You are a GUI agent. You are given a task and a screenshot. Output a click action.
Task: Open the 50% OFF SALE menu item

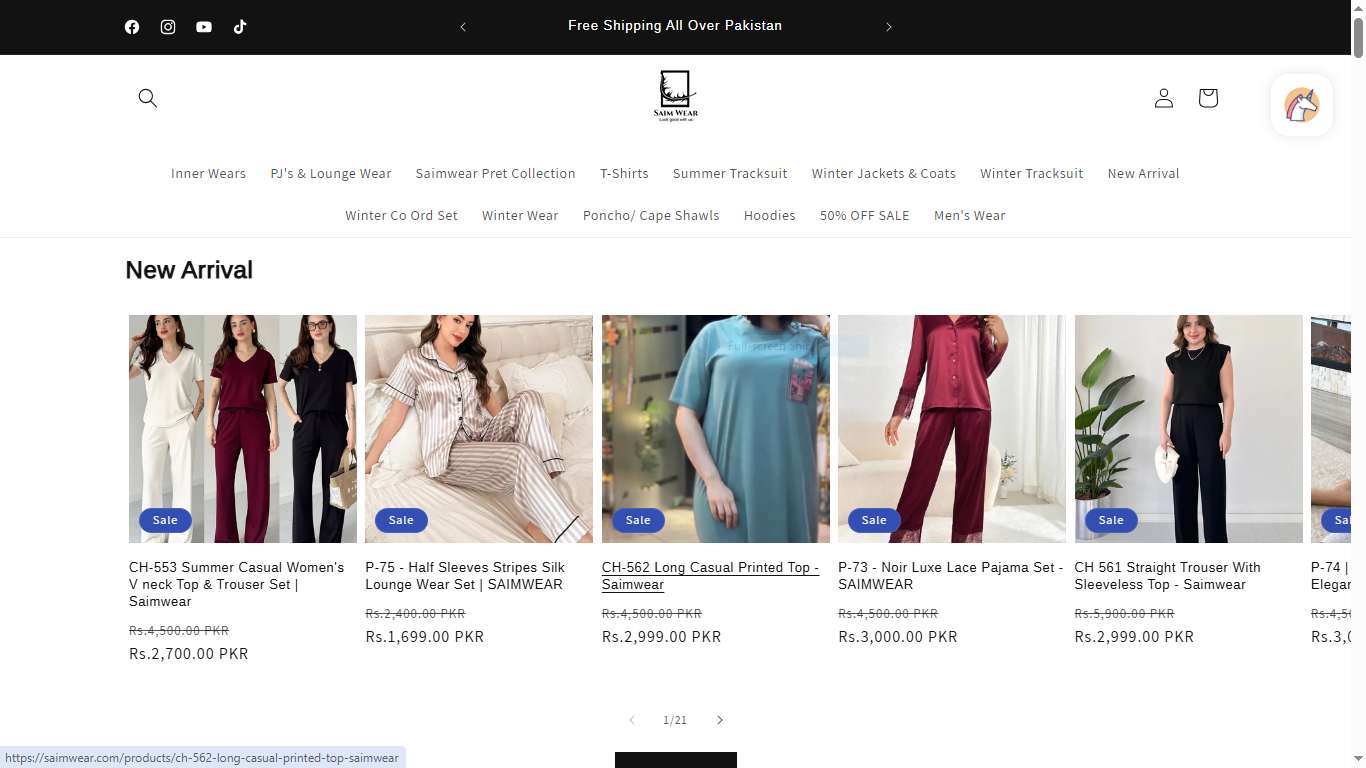coord(864,216)
